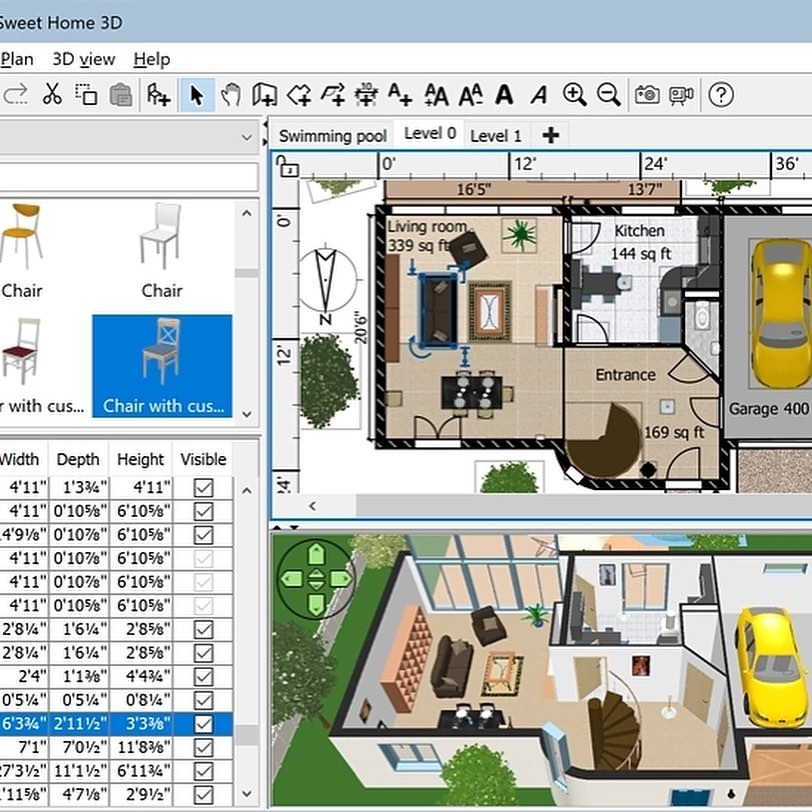
Task: Click the 3D view navigation right arrow
Action: (341, 579)
